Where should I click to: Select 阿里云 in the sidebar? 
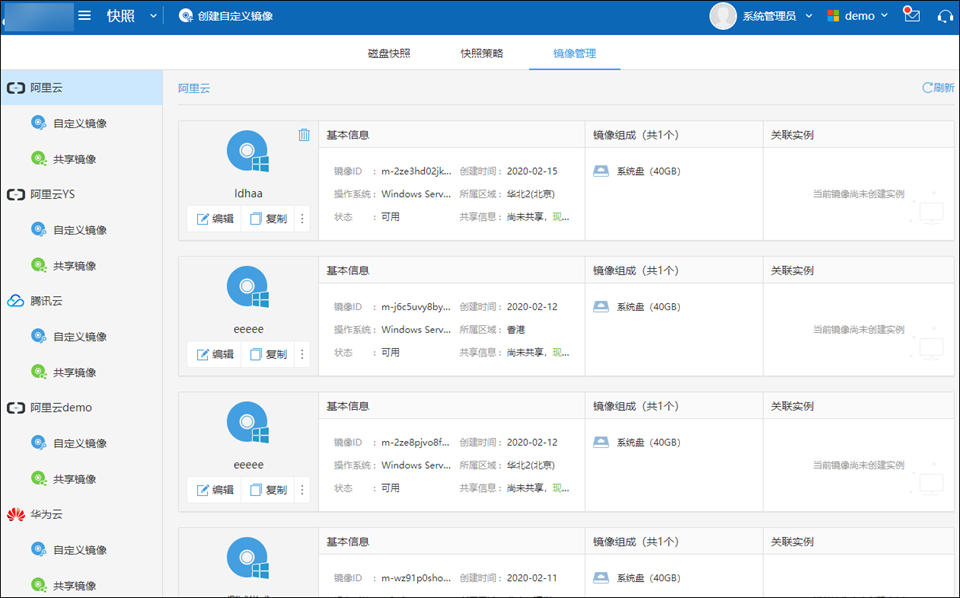click(82, 88)
